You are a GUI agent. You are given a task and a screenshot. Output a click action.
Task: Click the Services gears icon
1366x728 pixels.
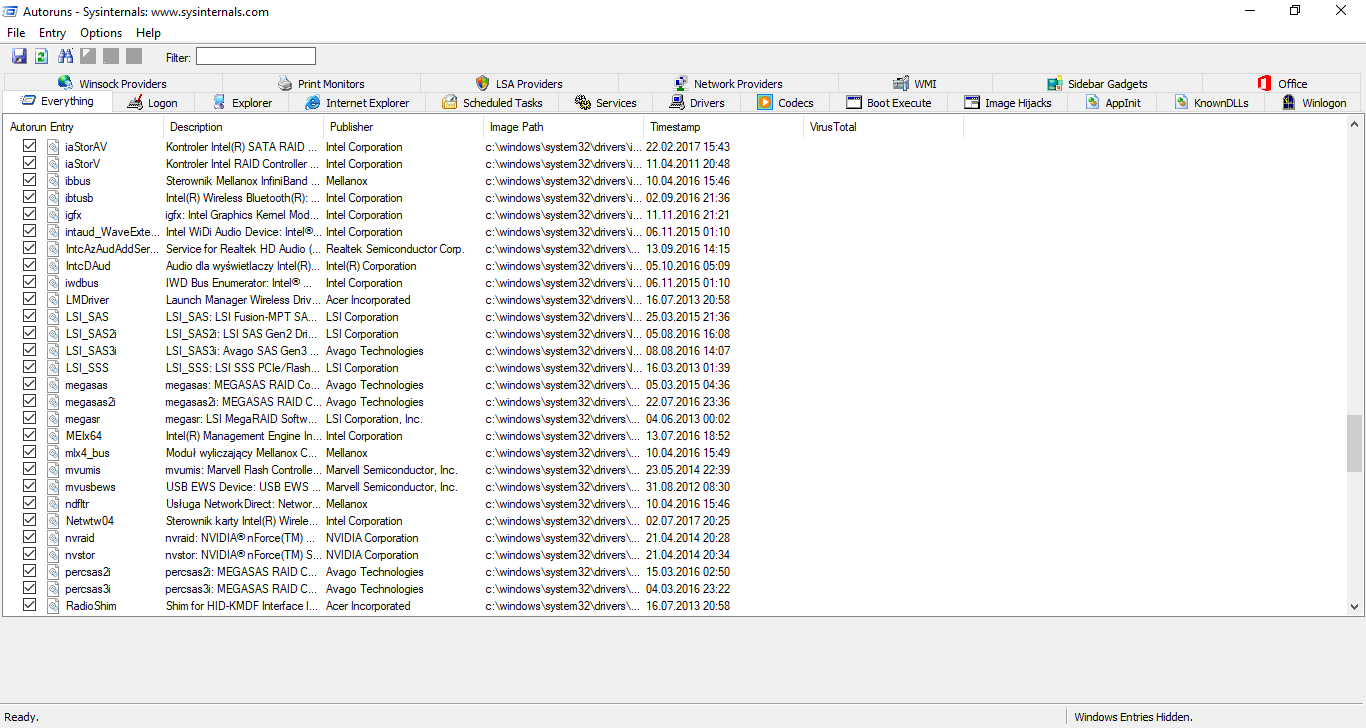pos(583,102)
